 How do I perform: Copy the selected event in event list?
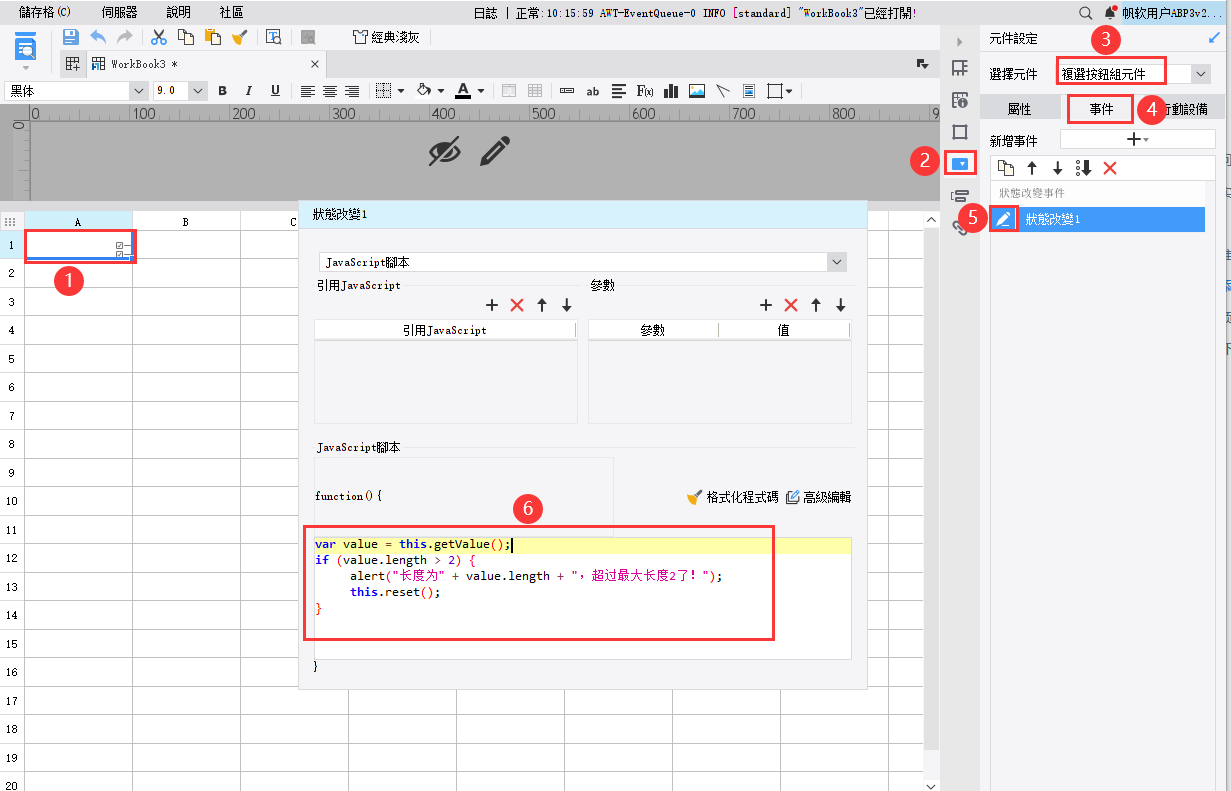[1007, 168]
